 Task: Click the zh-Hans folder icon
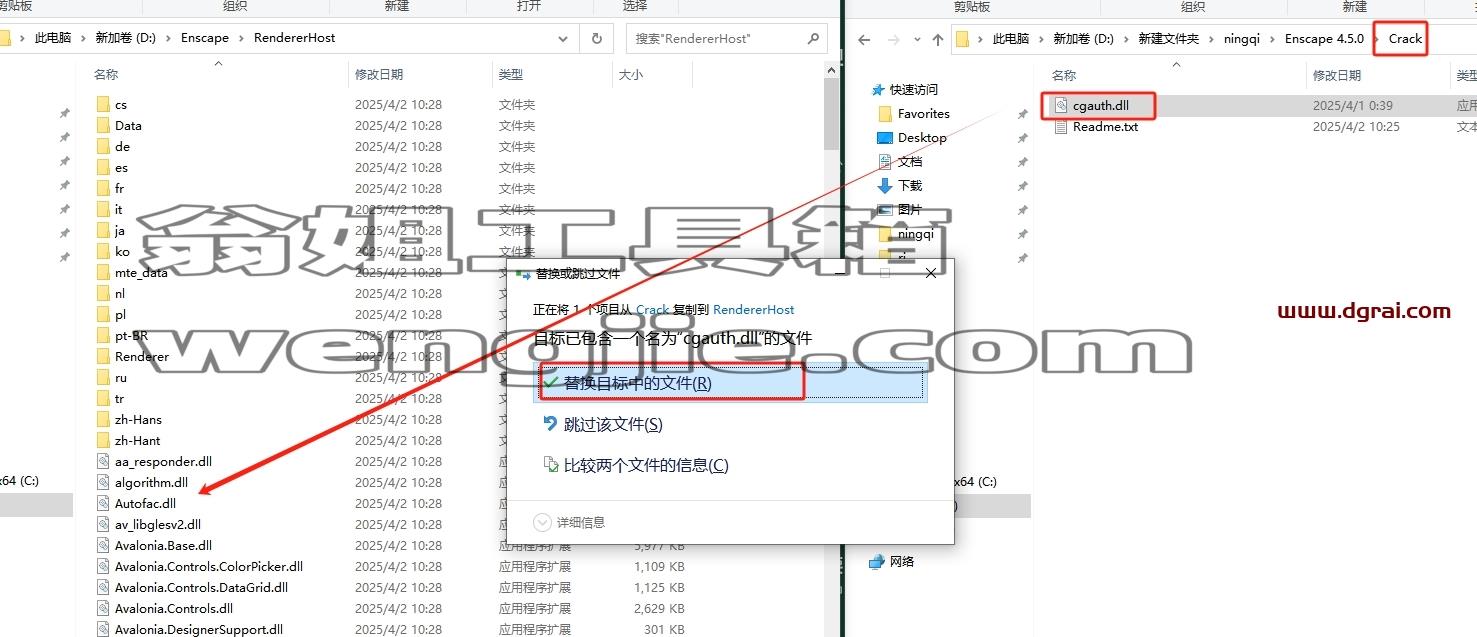pyautogui.click(x=103, y=419)
